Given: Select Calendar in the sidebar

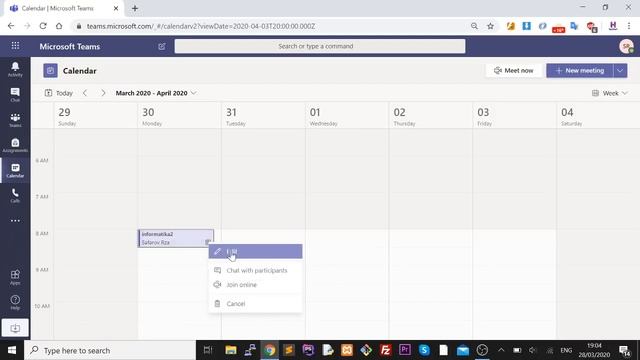Looking at the screenshot, I should click(x=15, y=170).
